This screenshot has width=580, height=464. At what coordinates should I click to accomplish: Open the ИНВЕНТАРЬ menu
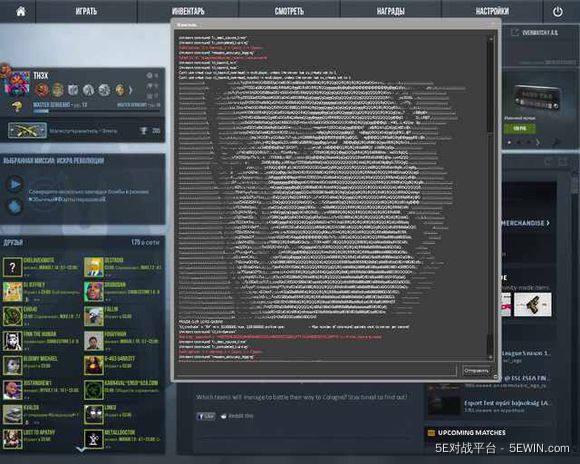pyautogui.click(x=188, y=11)
